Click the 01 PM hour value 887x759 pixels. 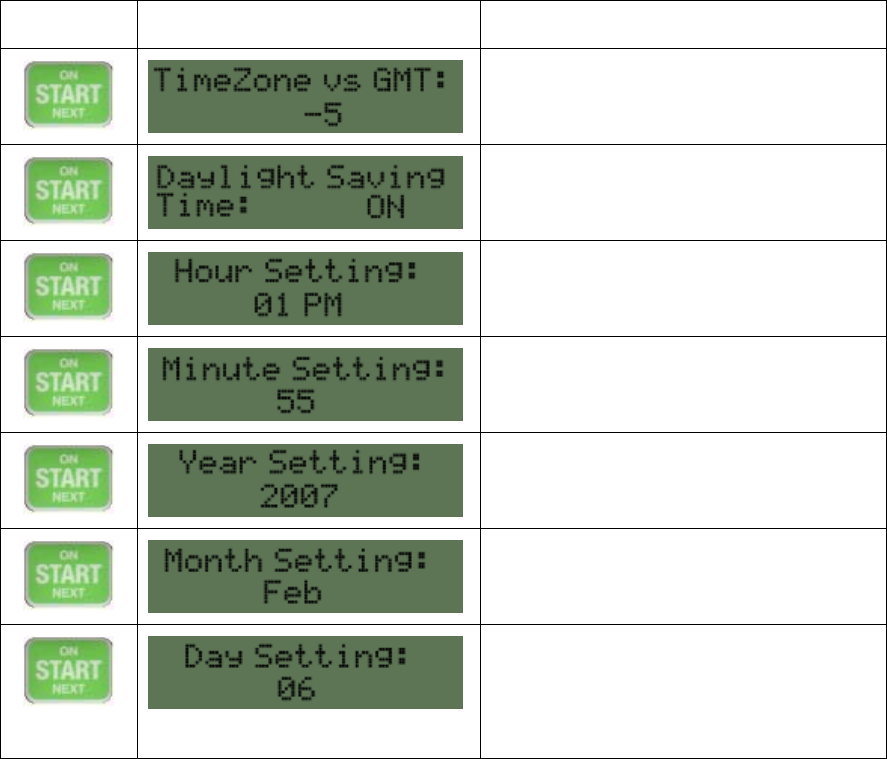point(297,305)
